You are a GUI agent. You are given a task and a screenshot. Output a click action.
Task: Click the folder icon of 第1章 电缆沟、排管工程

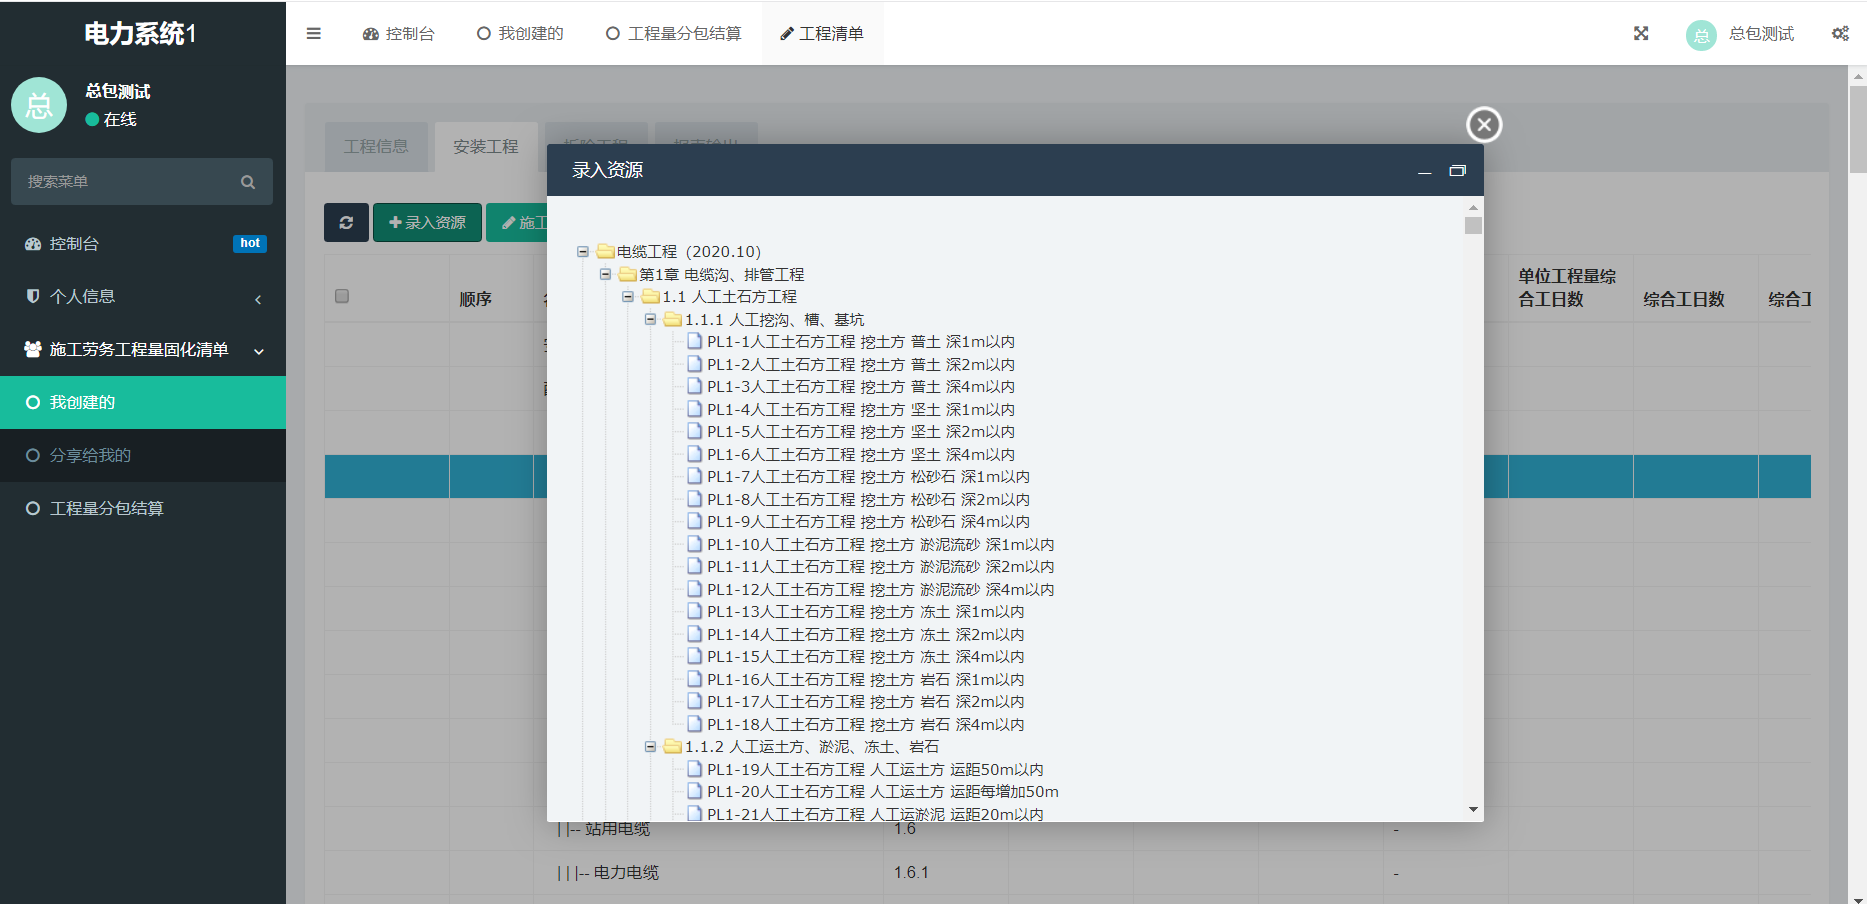[627, 274]
